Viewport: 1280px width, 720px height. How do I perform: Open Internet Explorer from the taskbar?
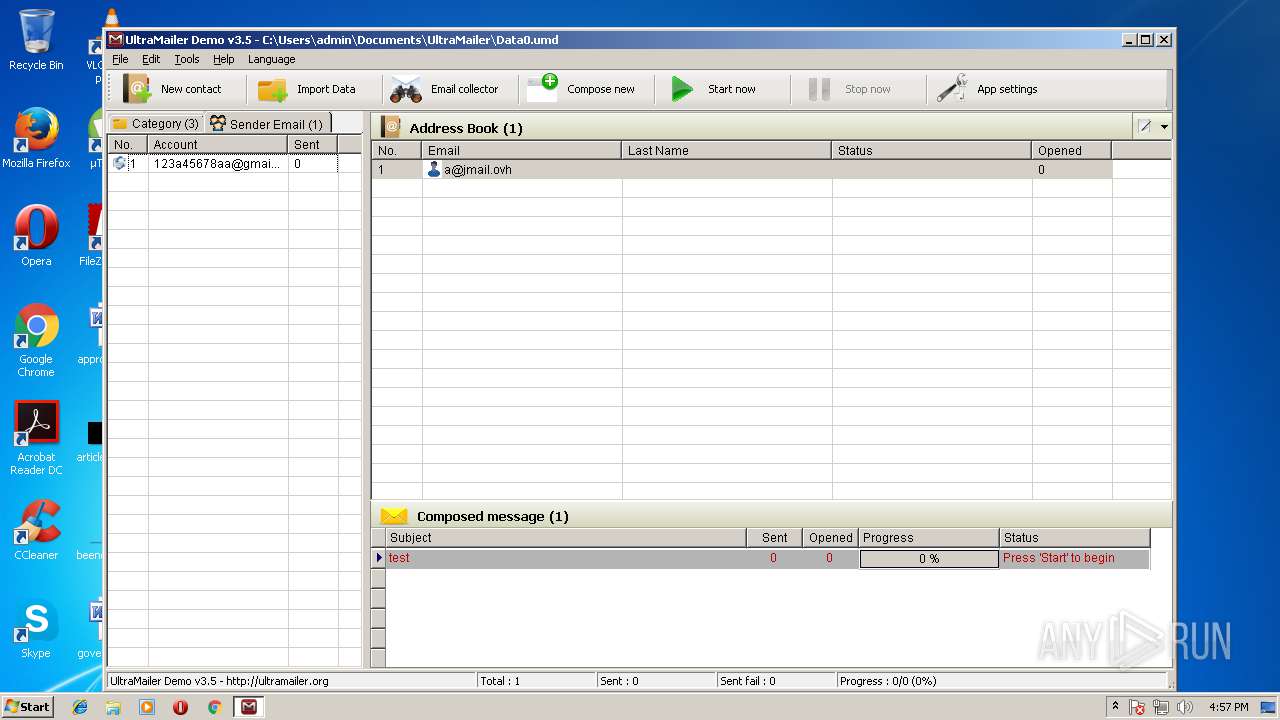tap(80, 707)
